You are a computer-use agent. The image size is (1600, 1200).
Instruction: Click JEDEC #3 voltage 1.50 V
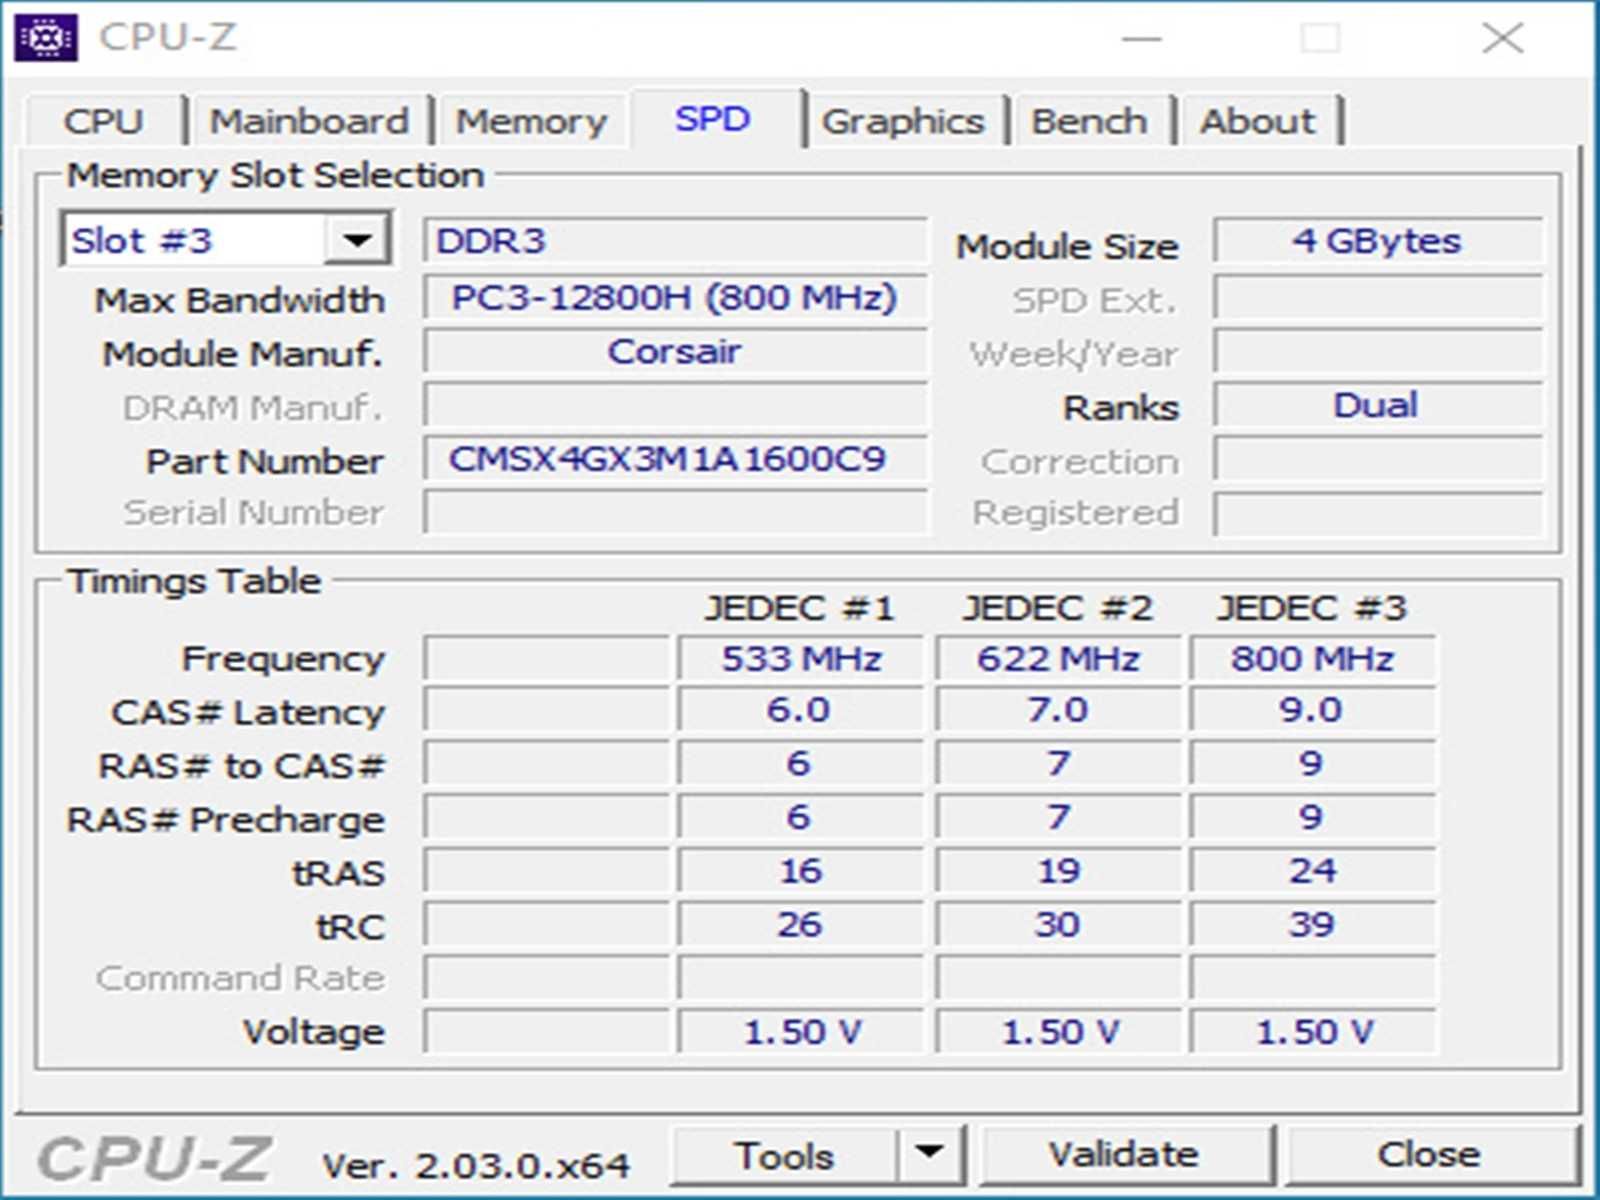pyautogui.click(x=1313, y=1032)
